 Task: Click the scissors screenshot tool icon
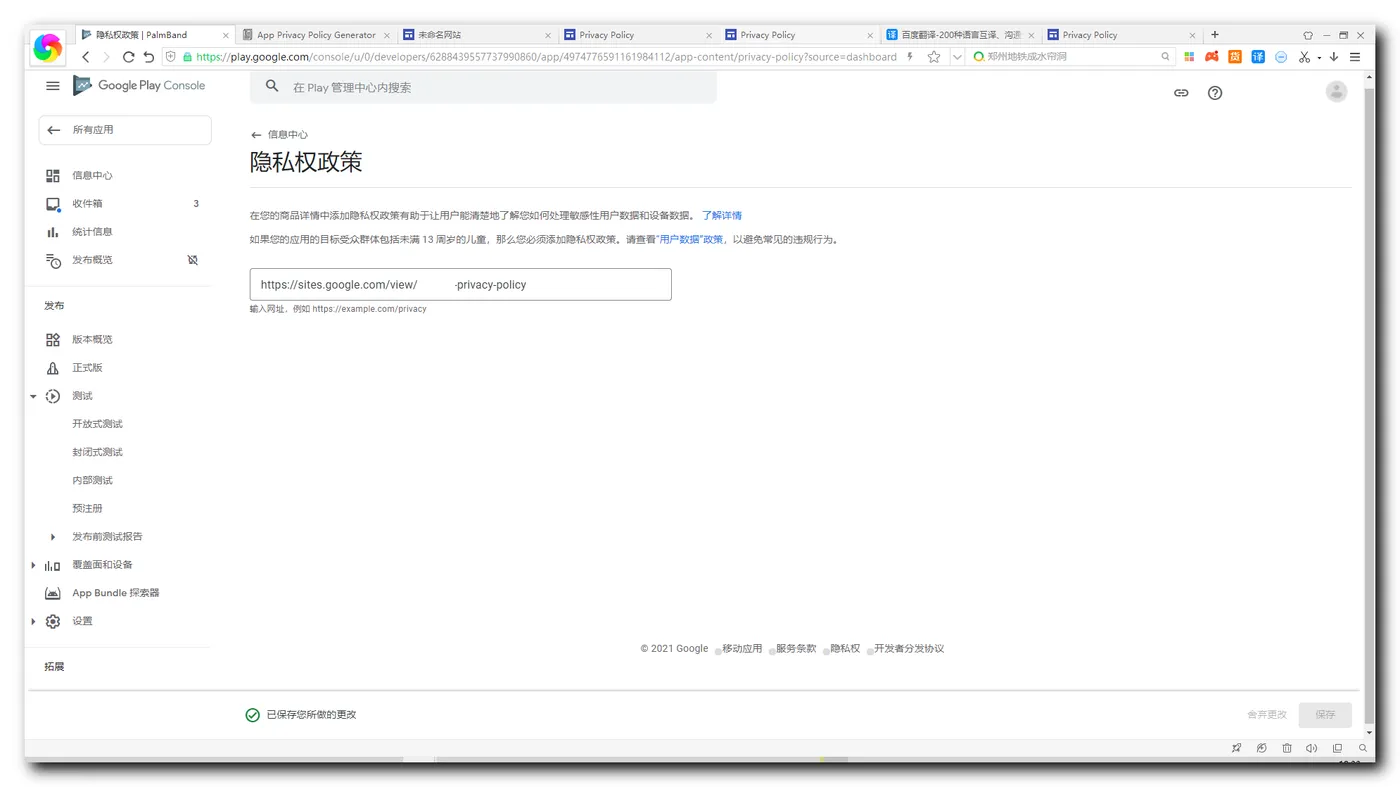click(x=1304, y=57)
